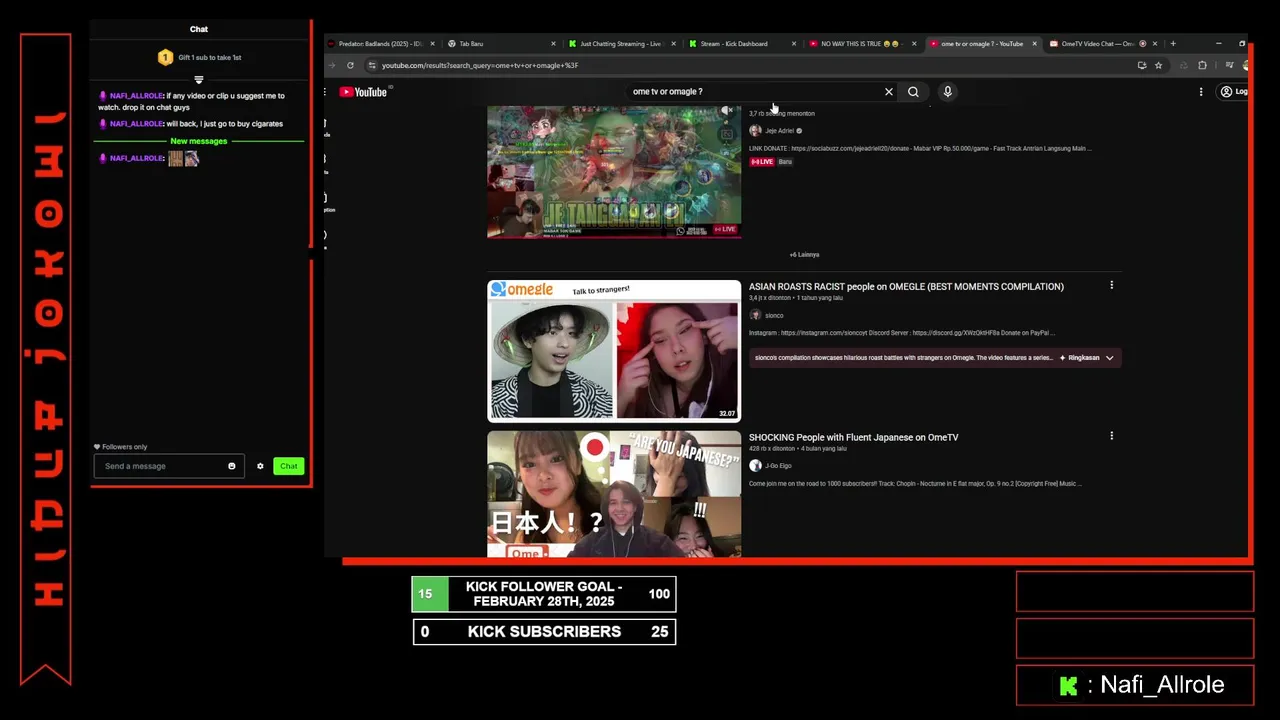This screenshot has height=720, width=1280.
Task: Open the J-Go Eigo channel name link
Action: 778,466
